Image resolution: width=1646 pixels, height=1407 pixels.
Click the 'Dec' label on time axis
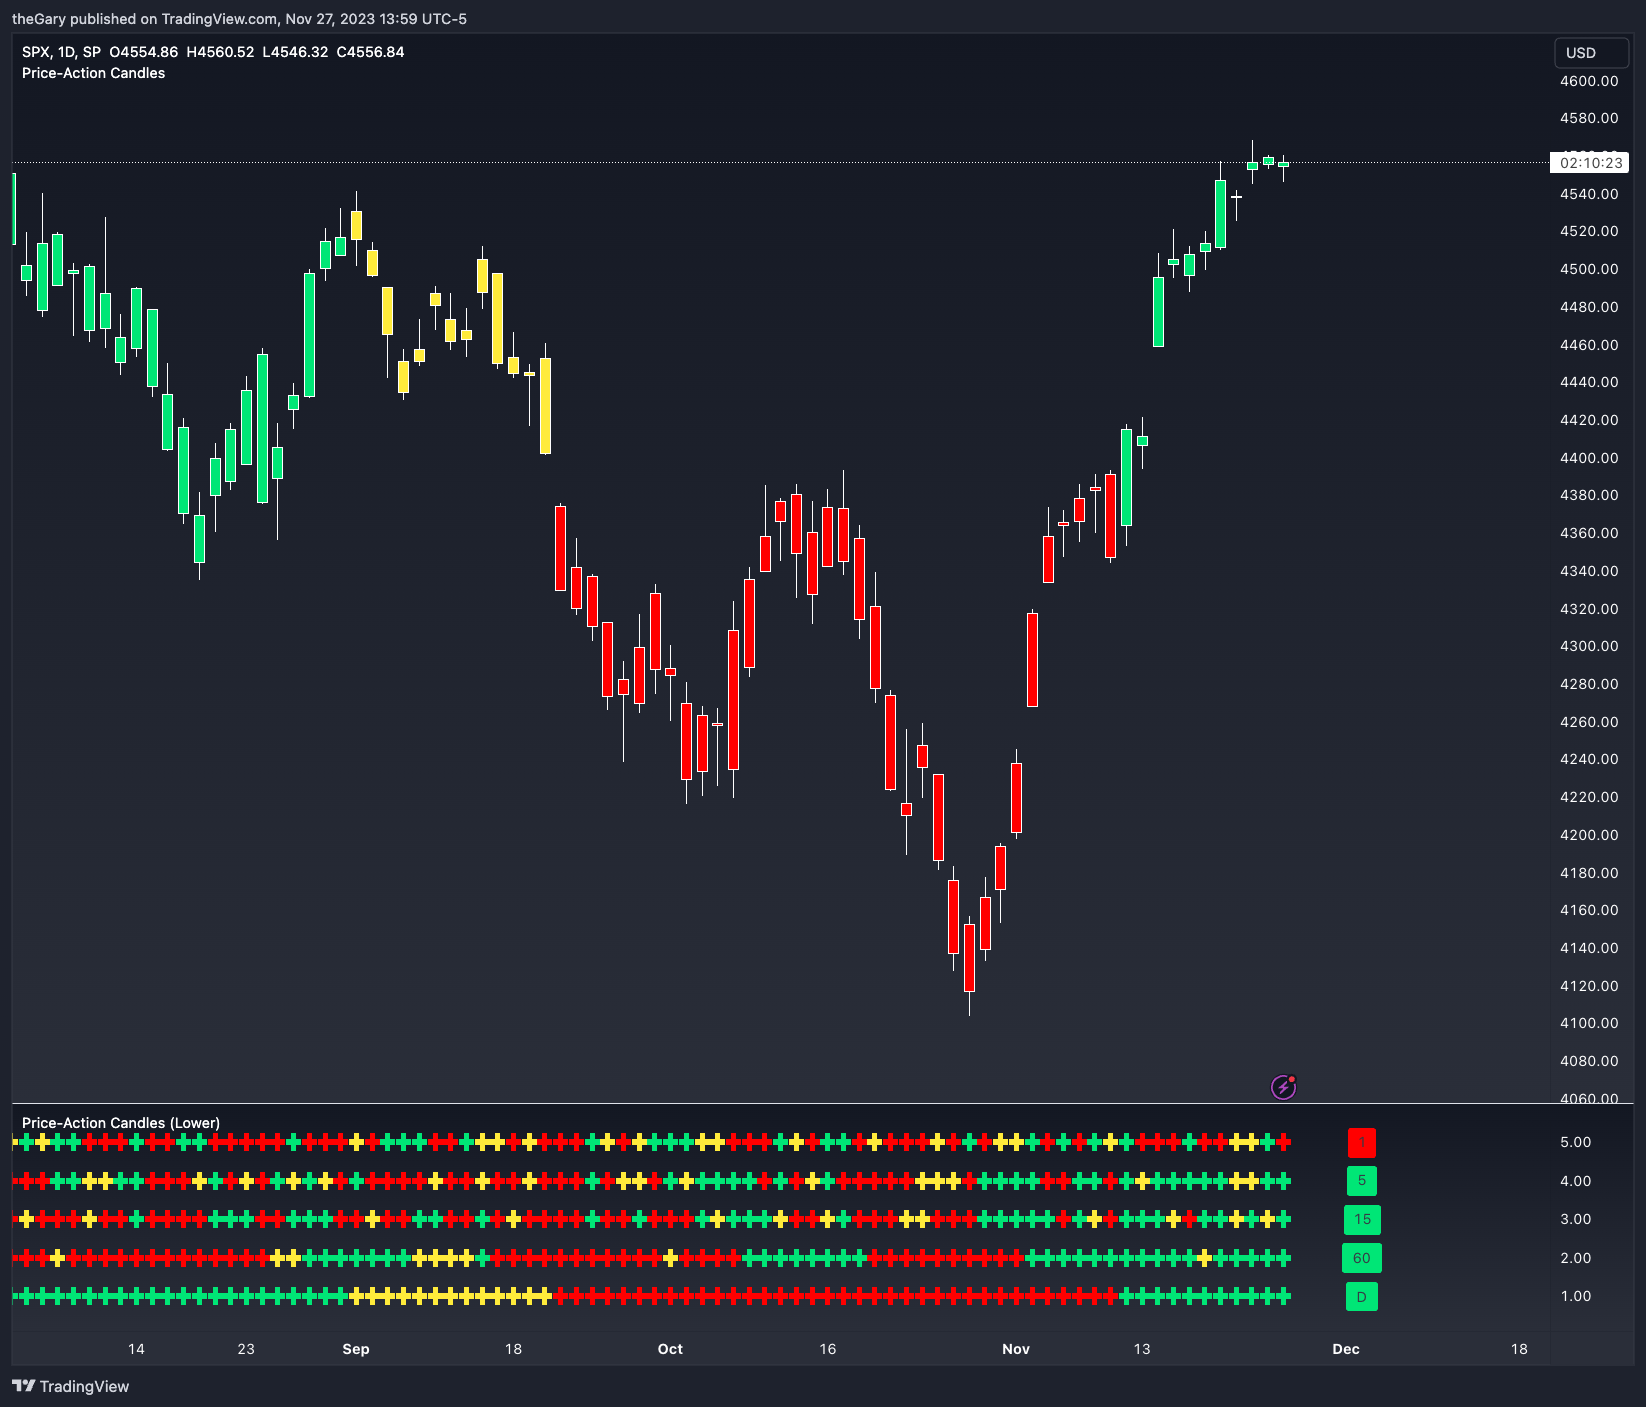point(1346,1349)
